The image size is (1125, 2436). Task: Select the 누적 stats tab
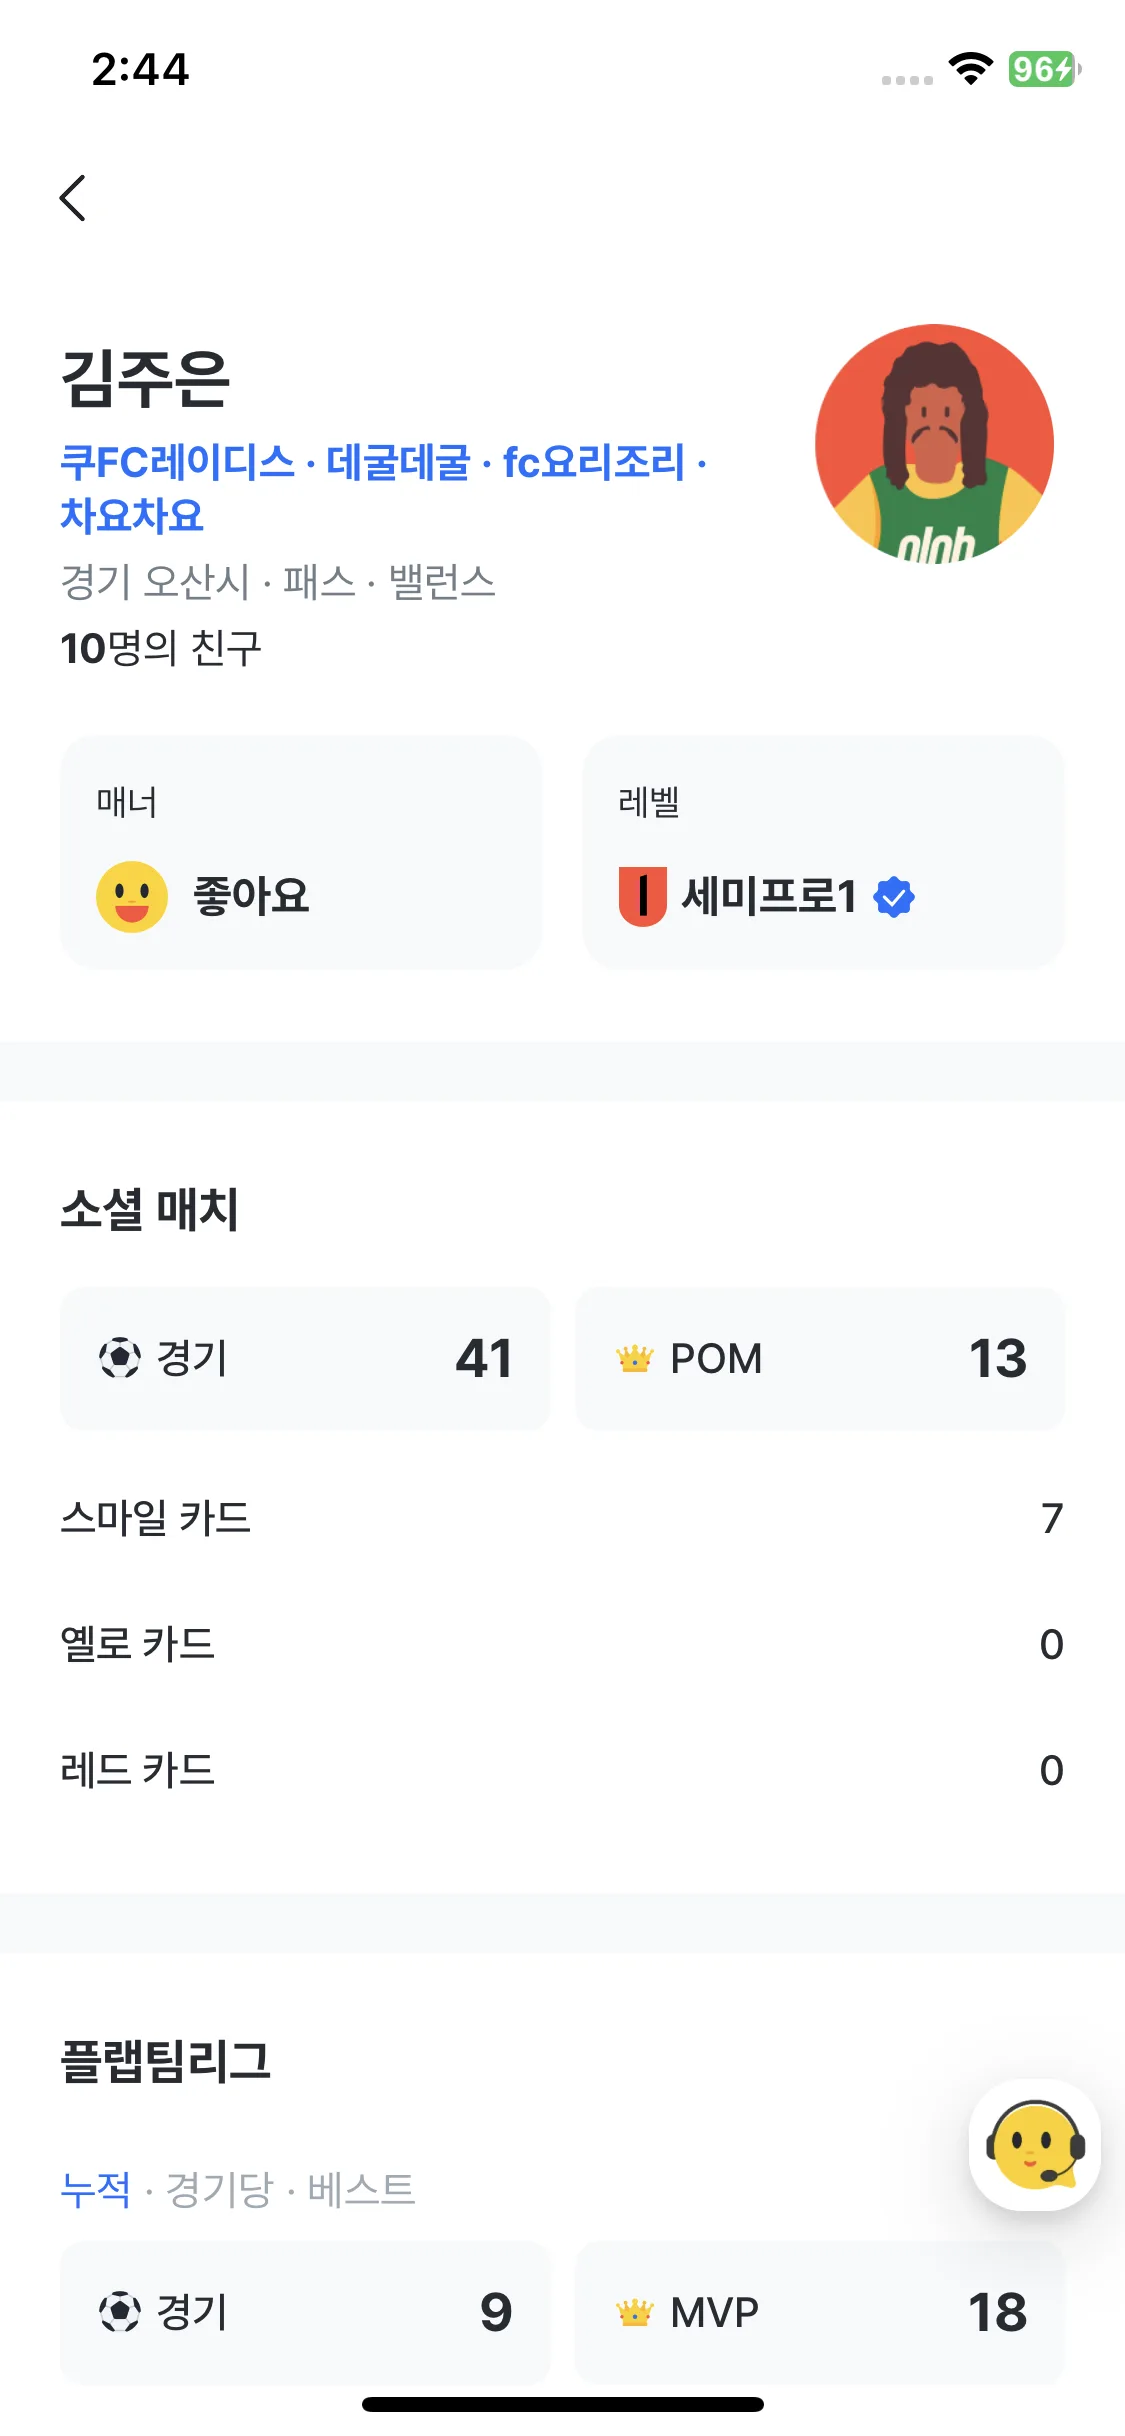click(96, 2190)
